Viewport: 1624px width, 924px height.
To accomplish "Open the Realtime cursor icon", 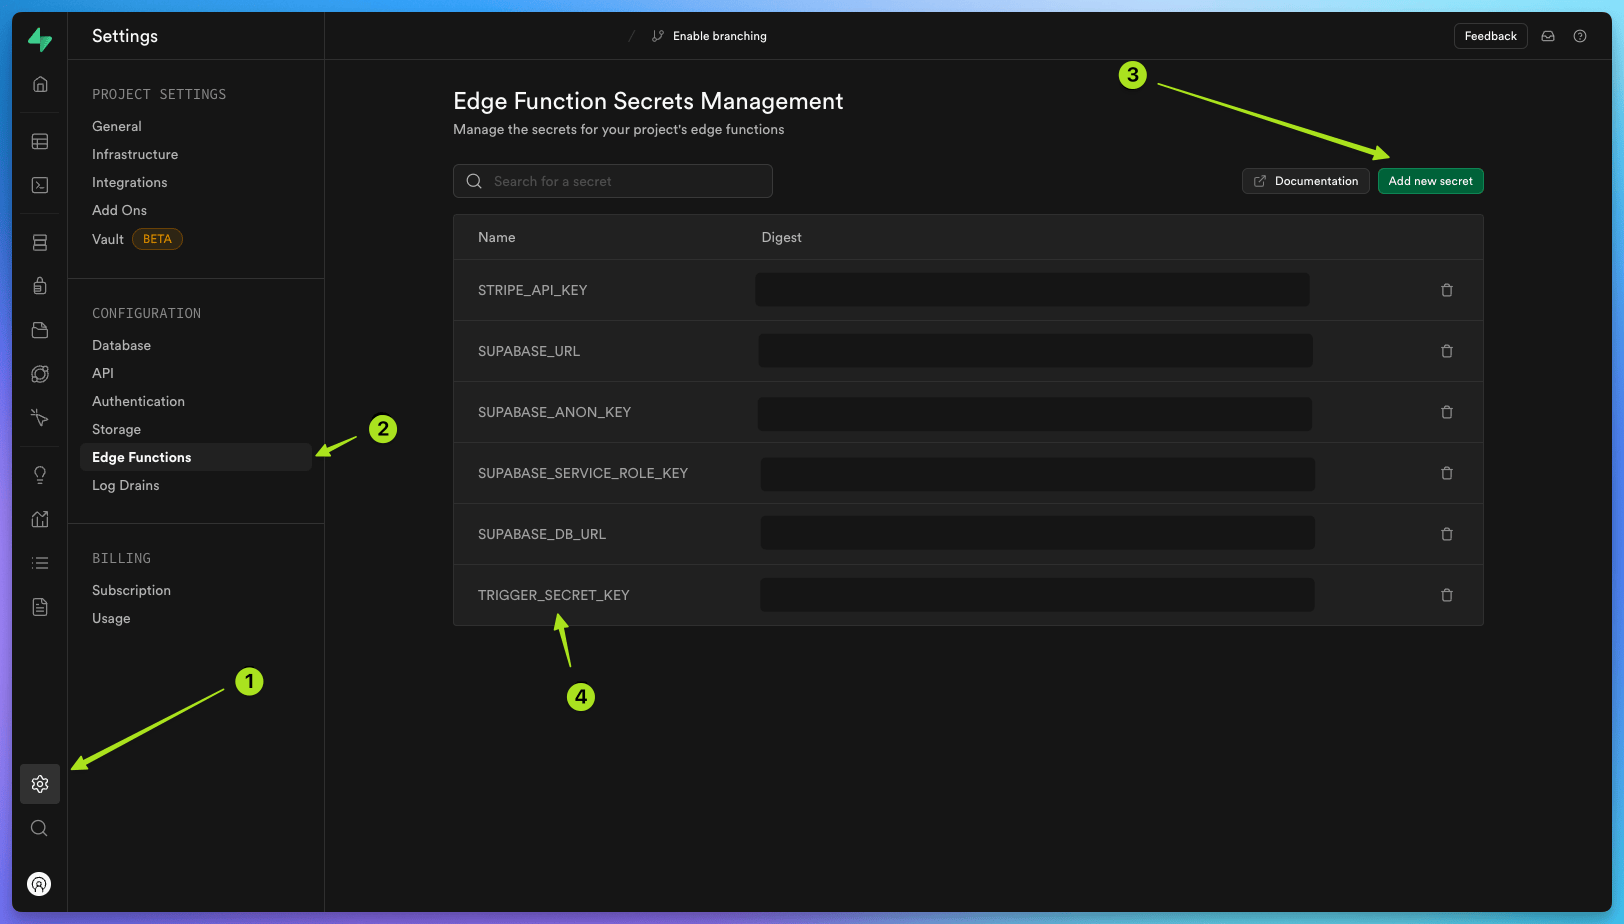I will click(40, 417).
